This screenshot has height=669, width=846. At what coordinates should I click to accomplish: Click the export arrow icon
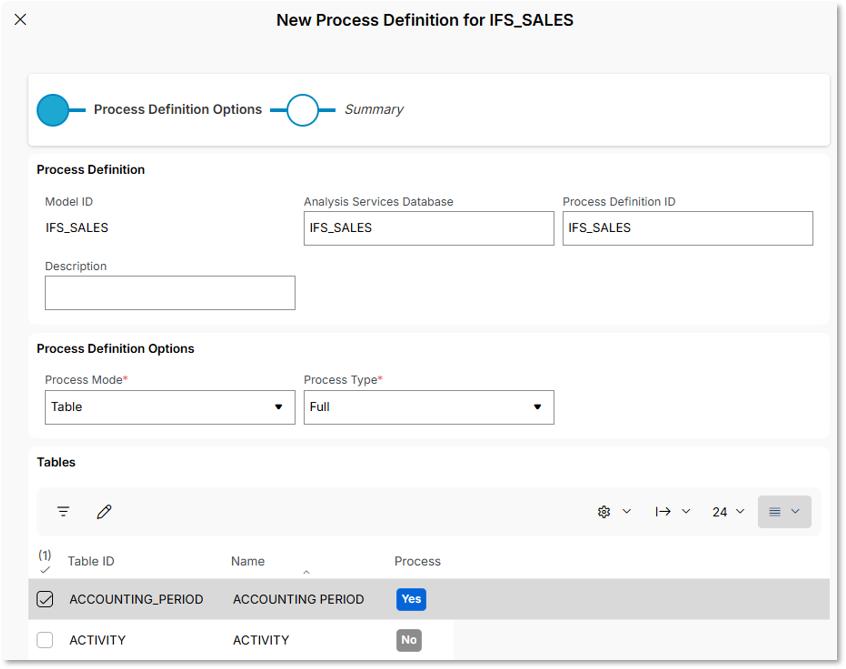point(663,511)
